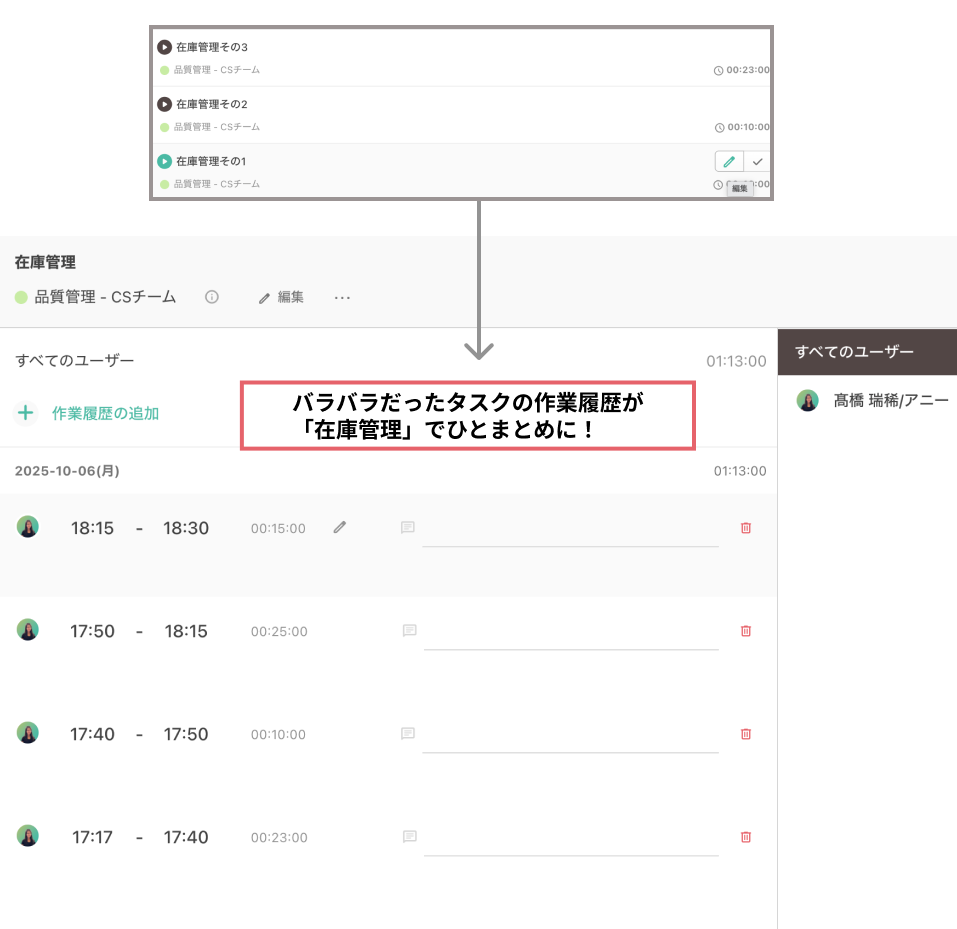This screenshot has height=929, width=957.
Task: Type a memo in the 18:15 entry field
Action: (570, 532)
